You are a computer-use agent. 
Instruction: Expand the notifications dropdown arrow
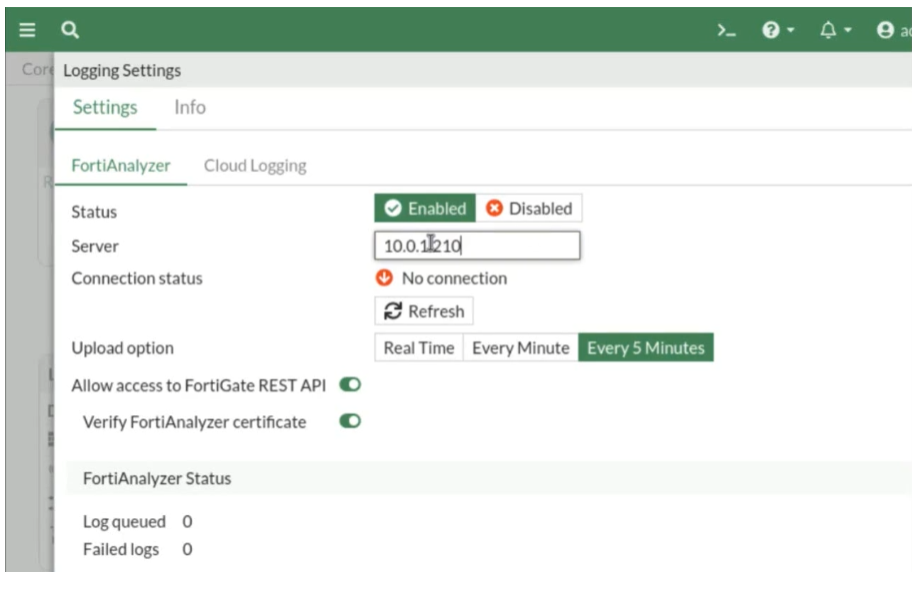pyautogui.click(x=847, y=29)
